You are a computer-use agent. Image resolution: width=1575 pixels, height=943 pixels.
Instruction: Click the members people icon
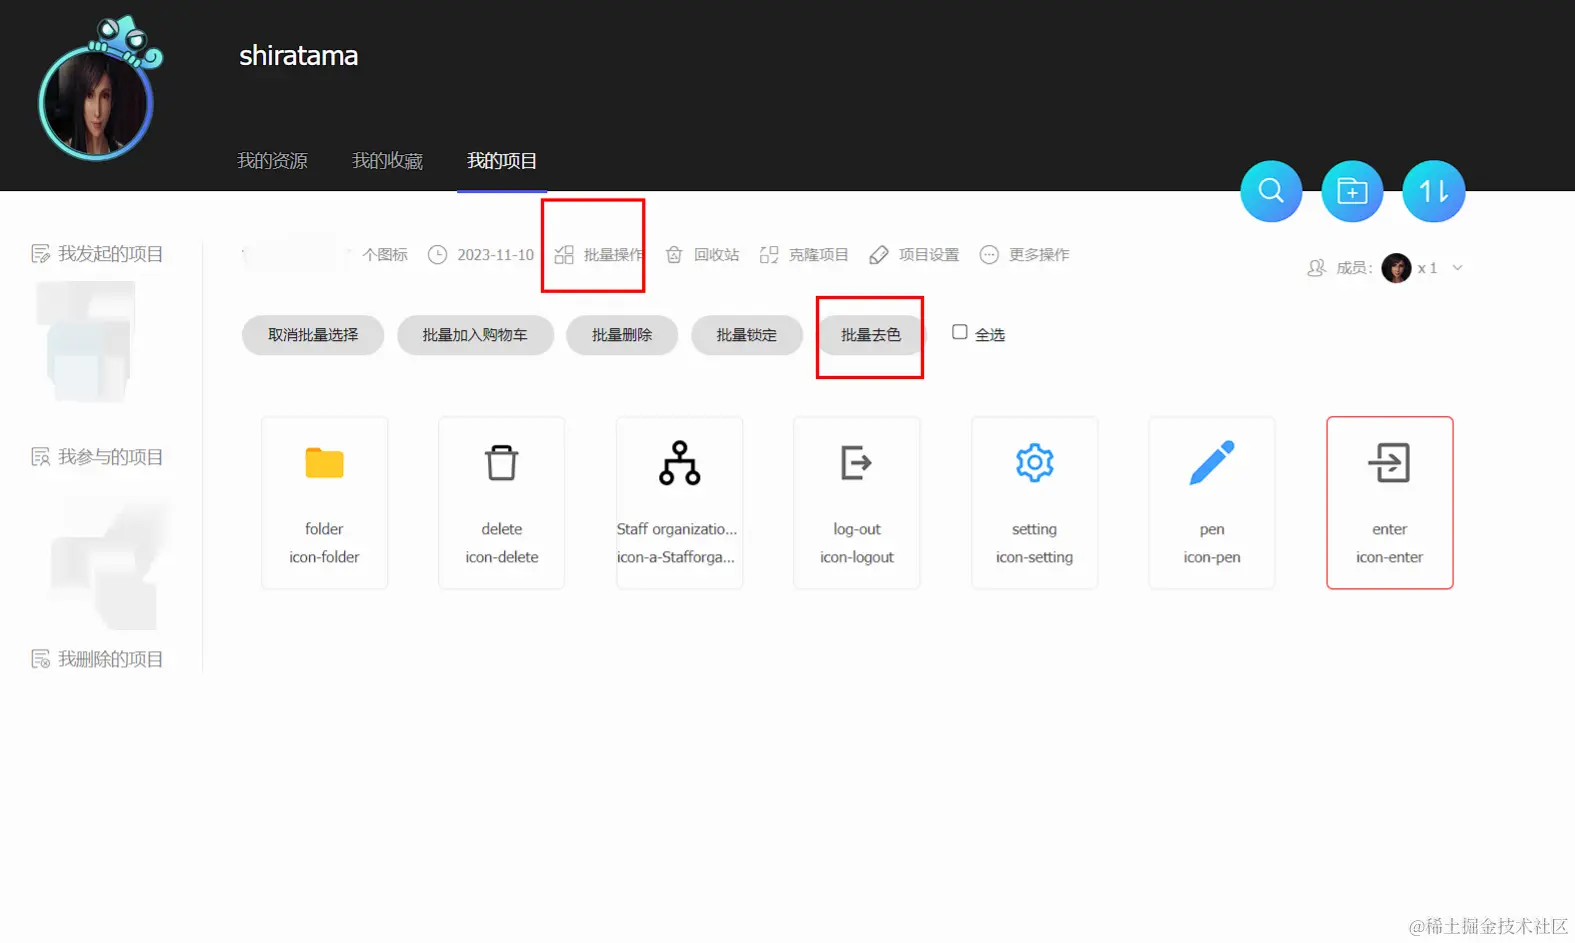pyautogui.click(x=1317, y=268)
